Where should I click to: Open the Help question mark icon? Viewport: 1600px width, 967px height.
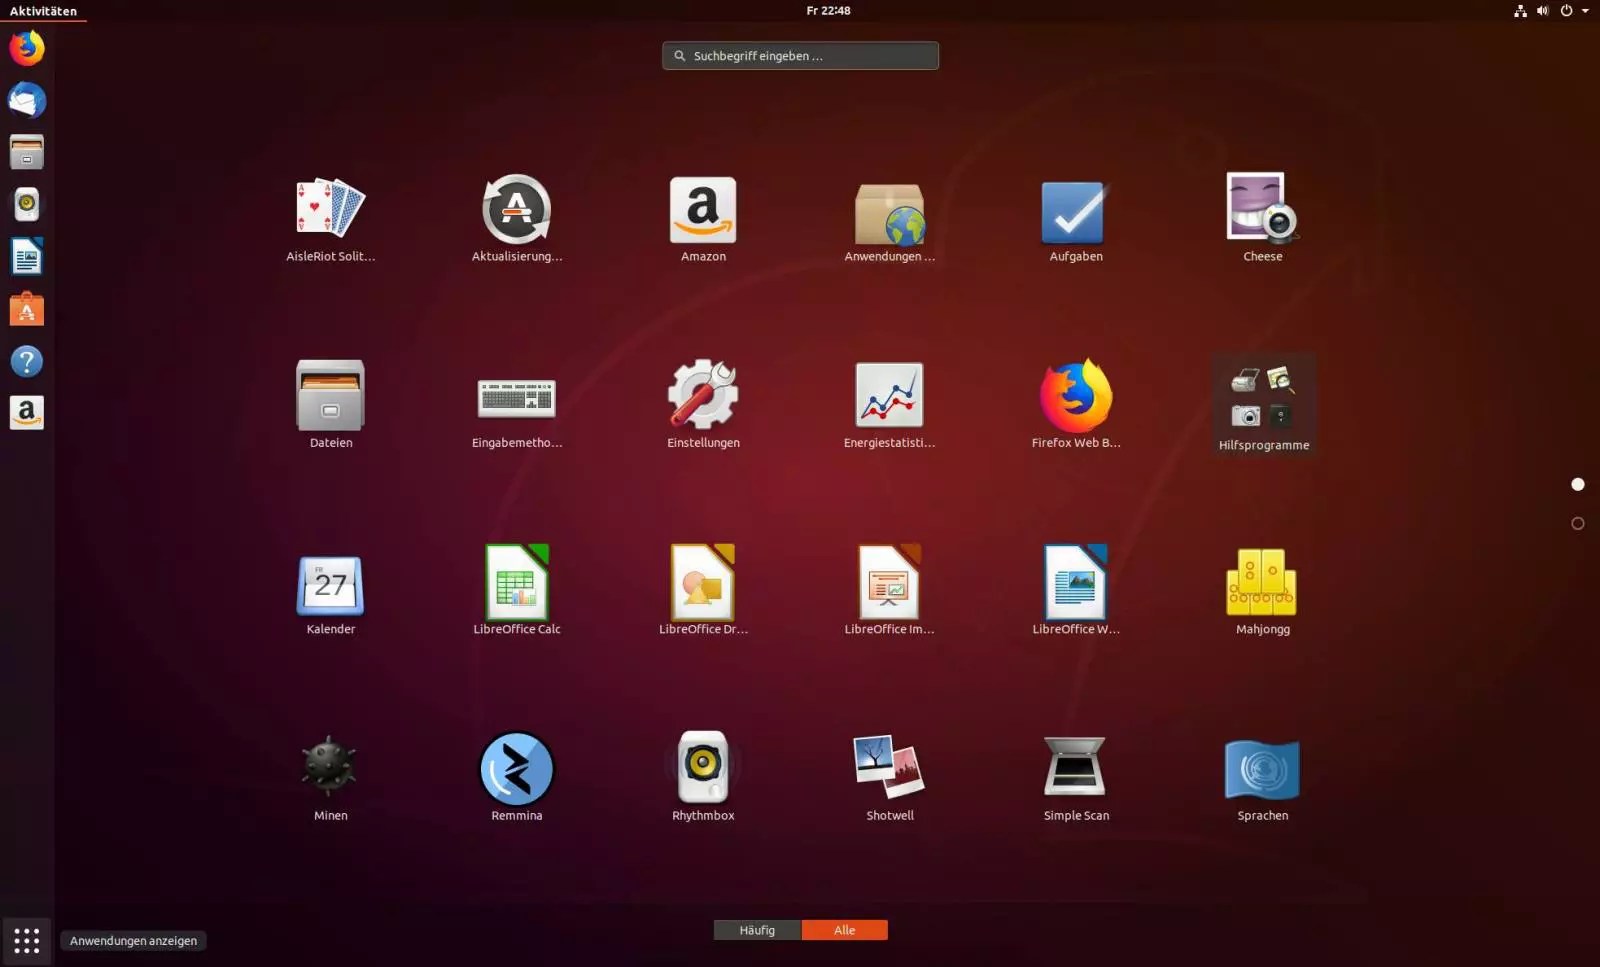(x=27, y=361)
